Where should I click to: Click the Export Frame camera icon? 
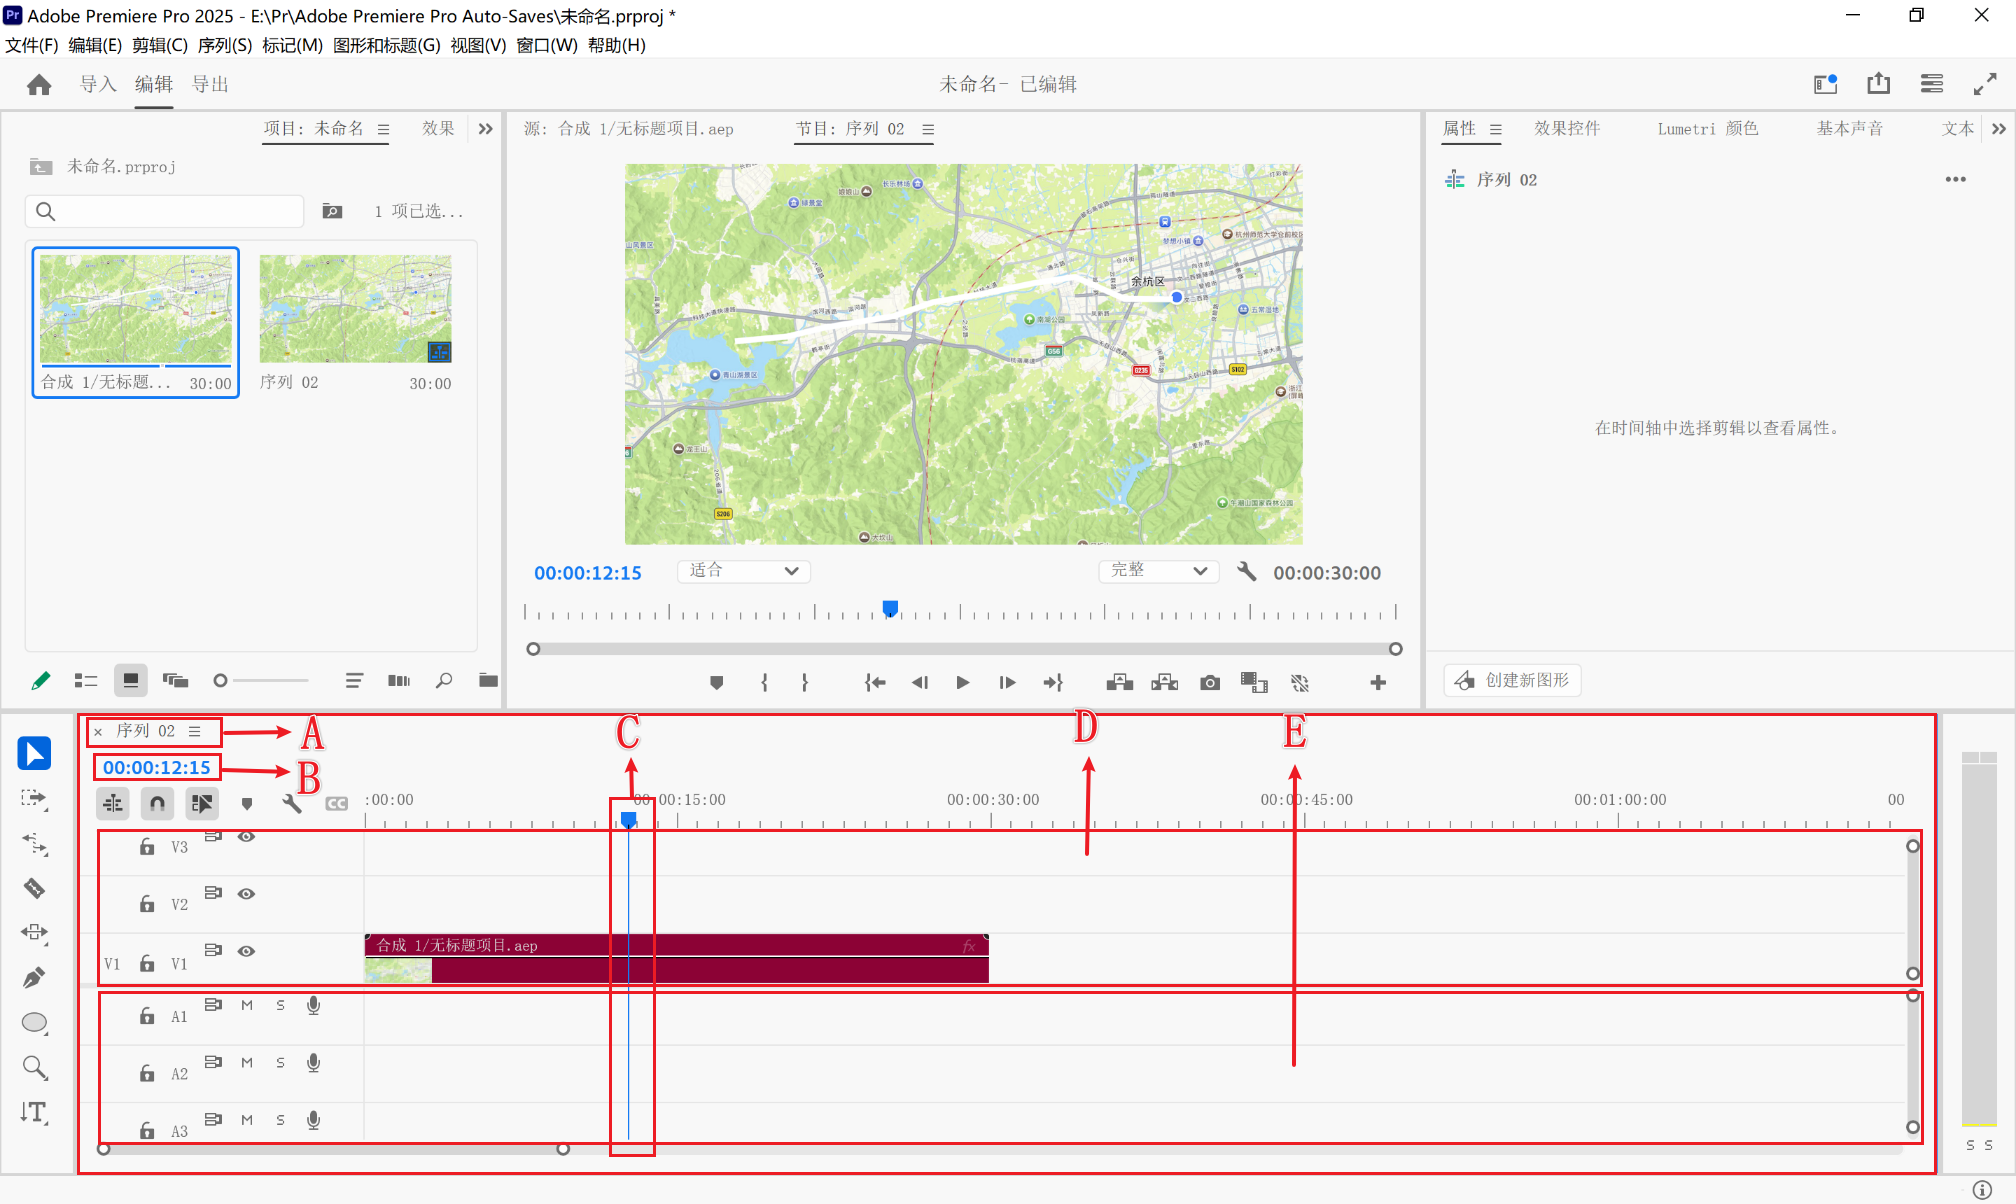[1210, 682]
